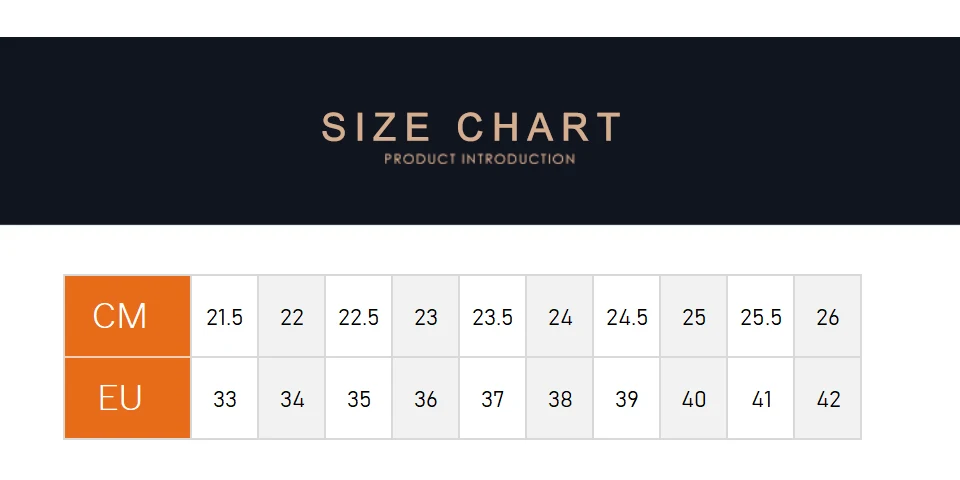Choose EU size 36 cell

(x=426, y=399)
